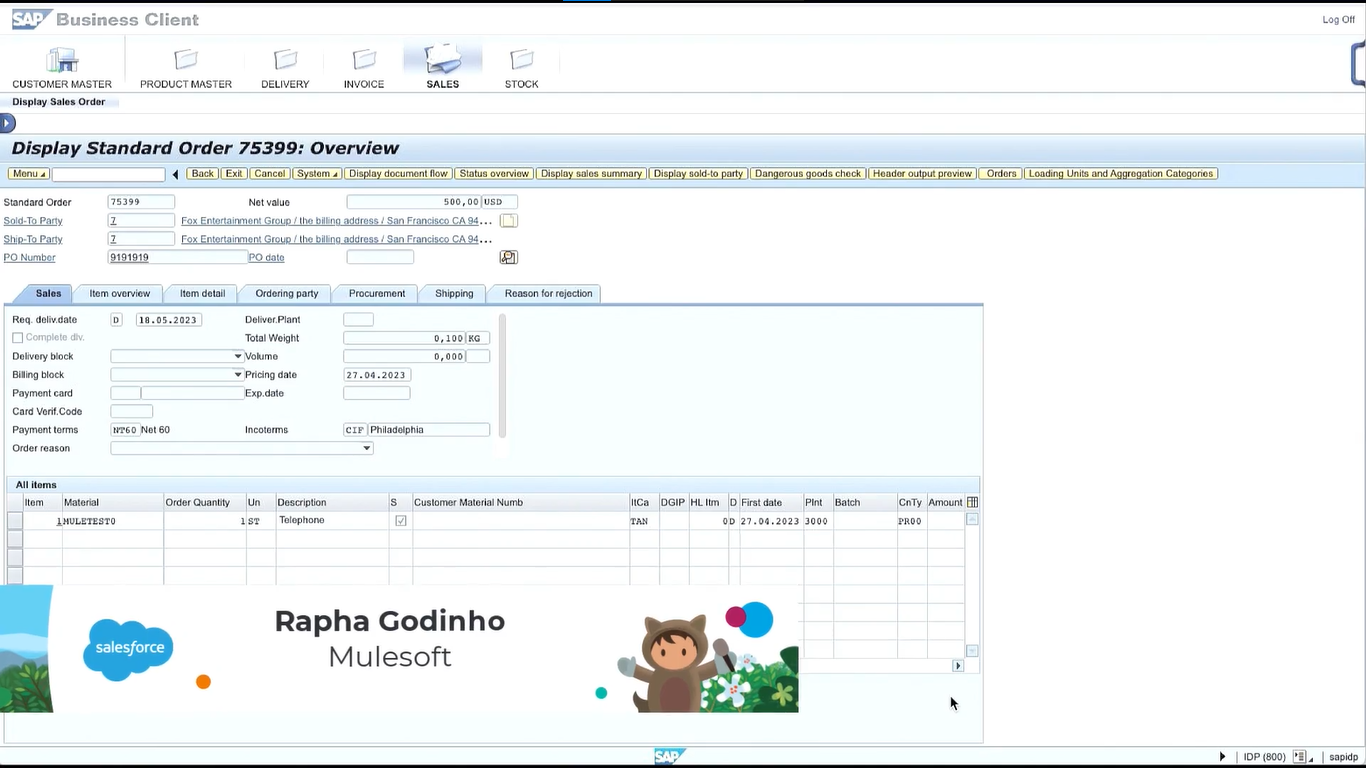Click the items table scroll up arrow
This screenshot has width=1366, height=768.
click(x=972, y=519)
